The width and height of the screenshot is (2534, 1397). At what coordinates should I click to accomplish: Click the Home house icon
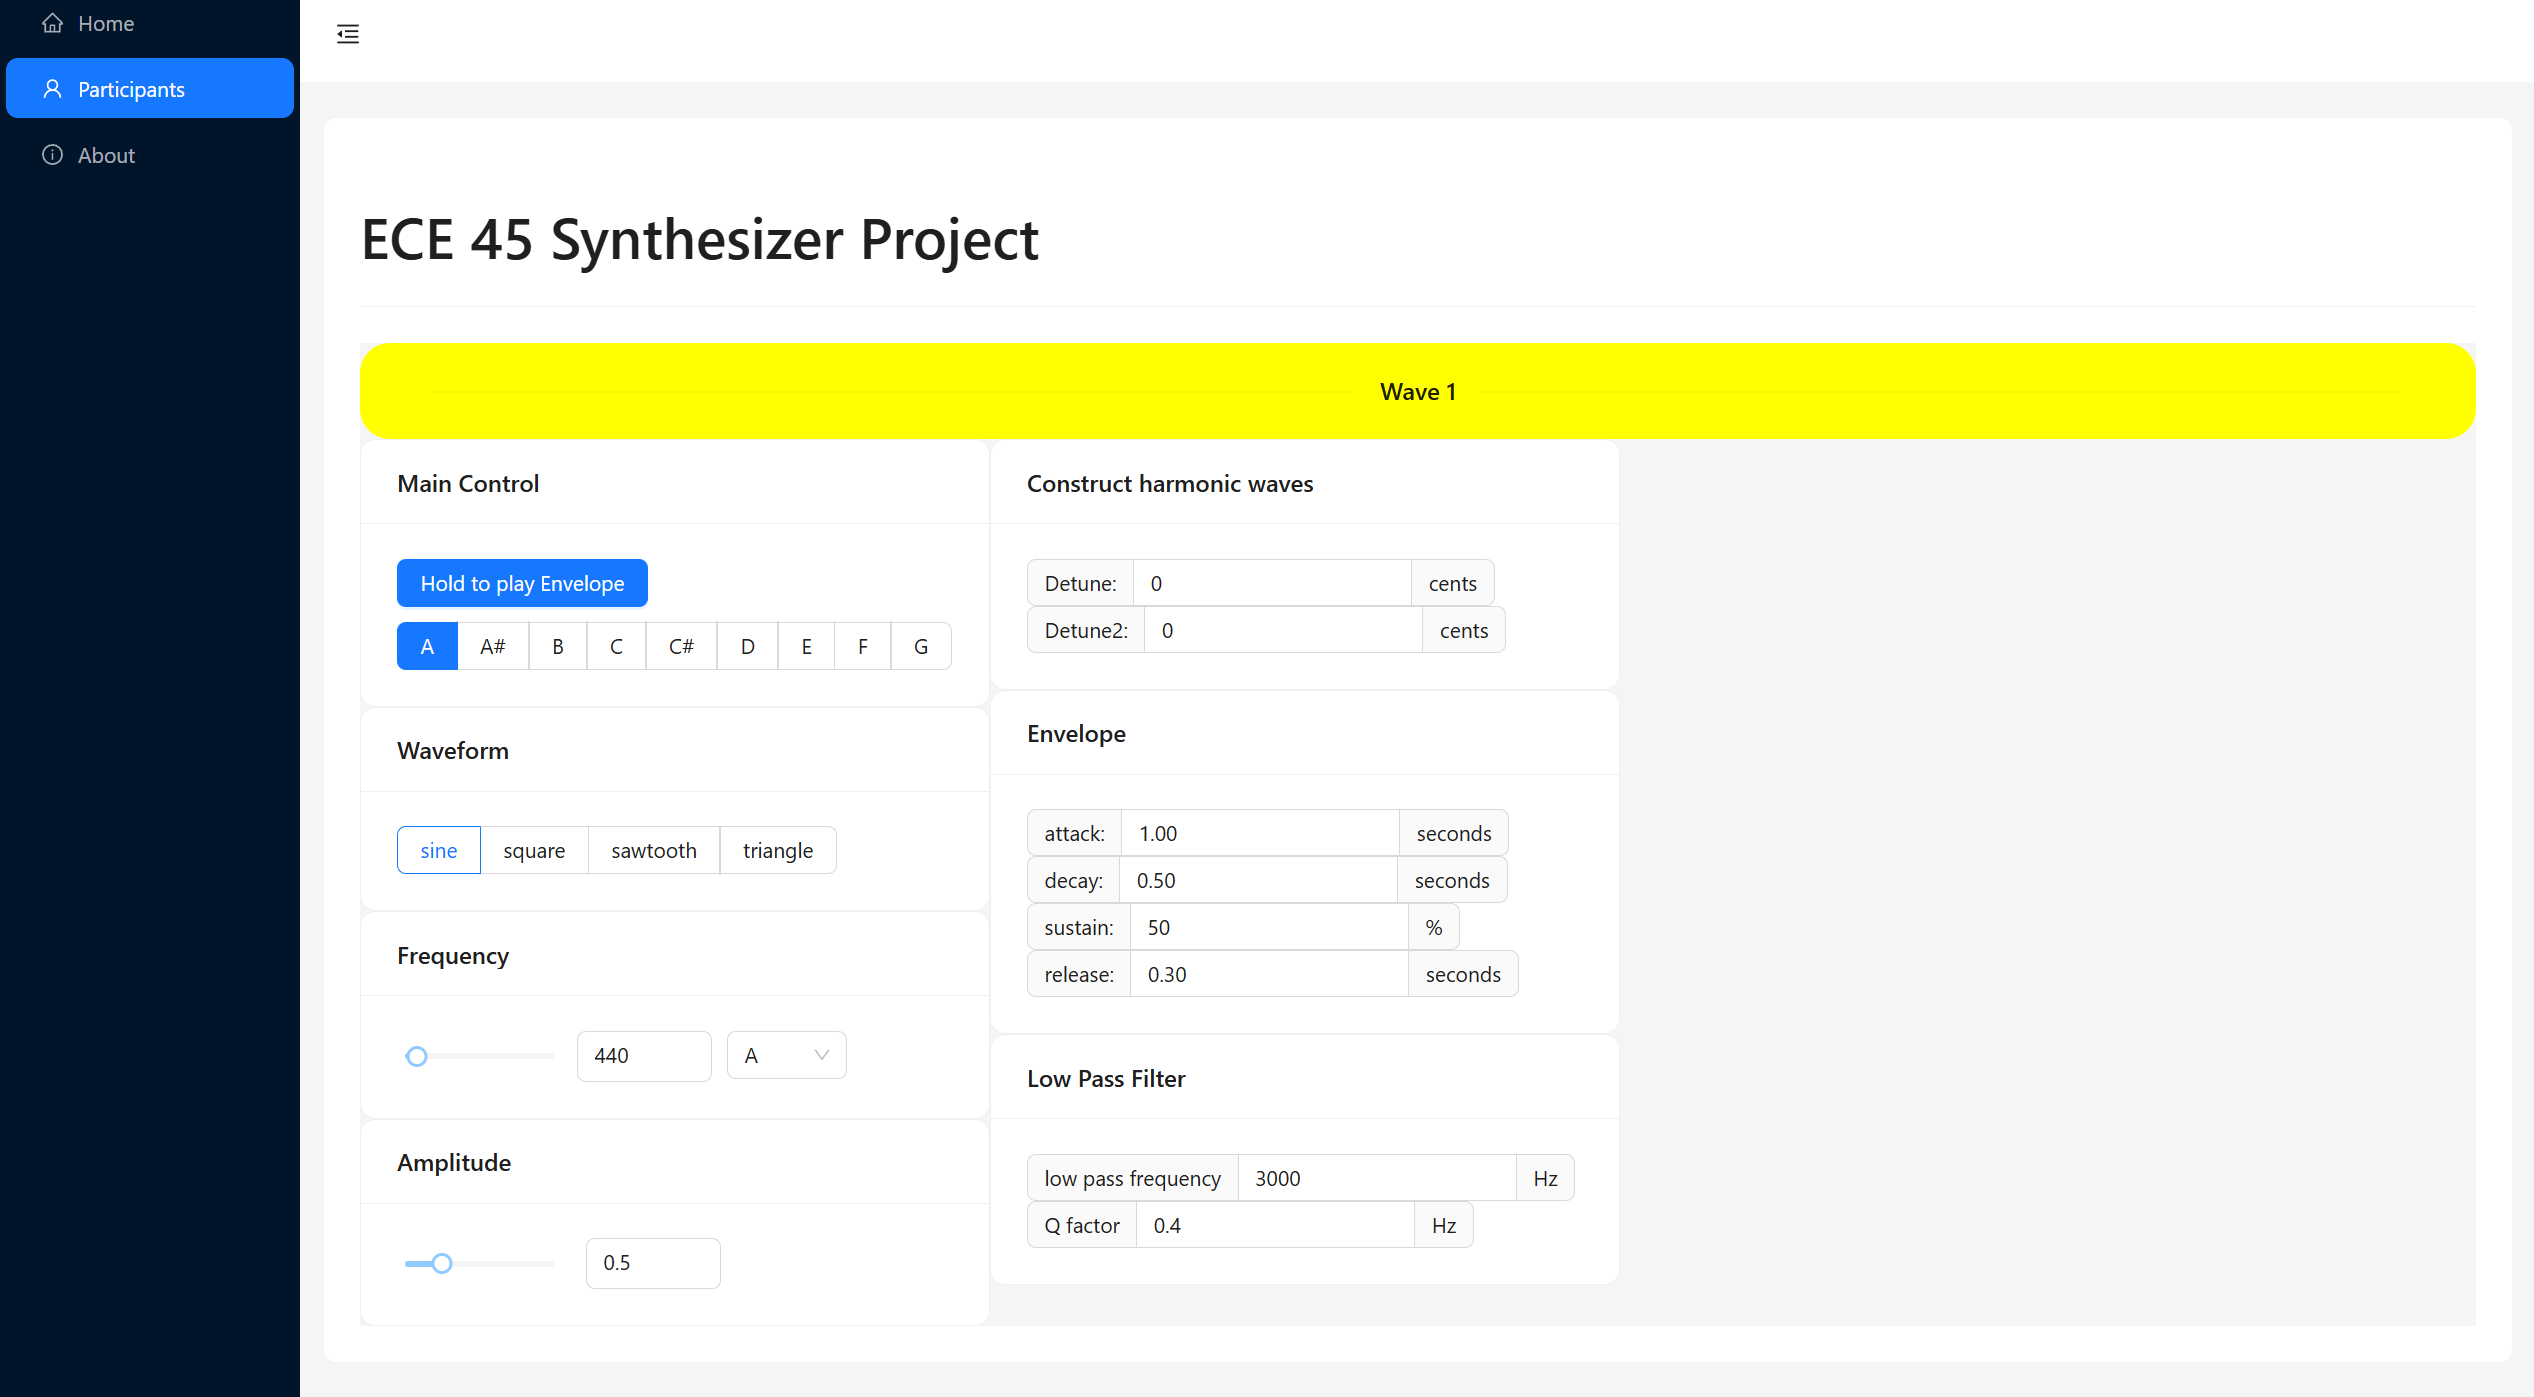pyautogui.click(x=52, y=23)
